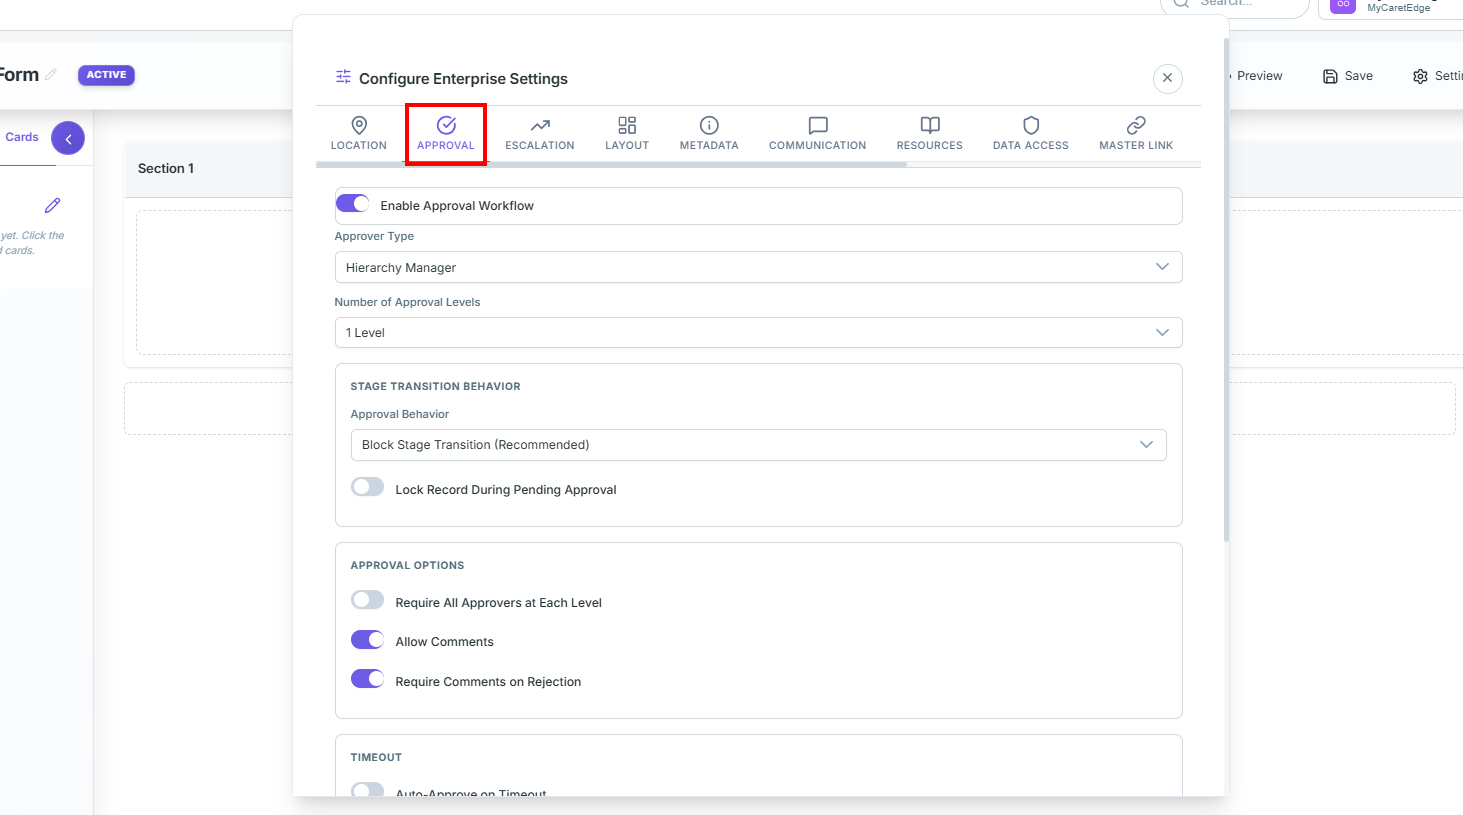Screen dimensions: 1463x815
Task: Click the dialog's vertical scrollbar
Action: coord(1226,290)
